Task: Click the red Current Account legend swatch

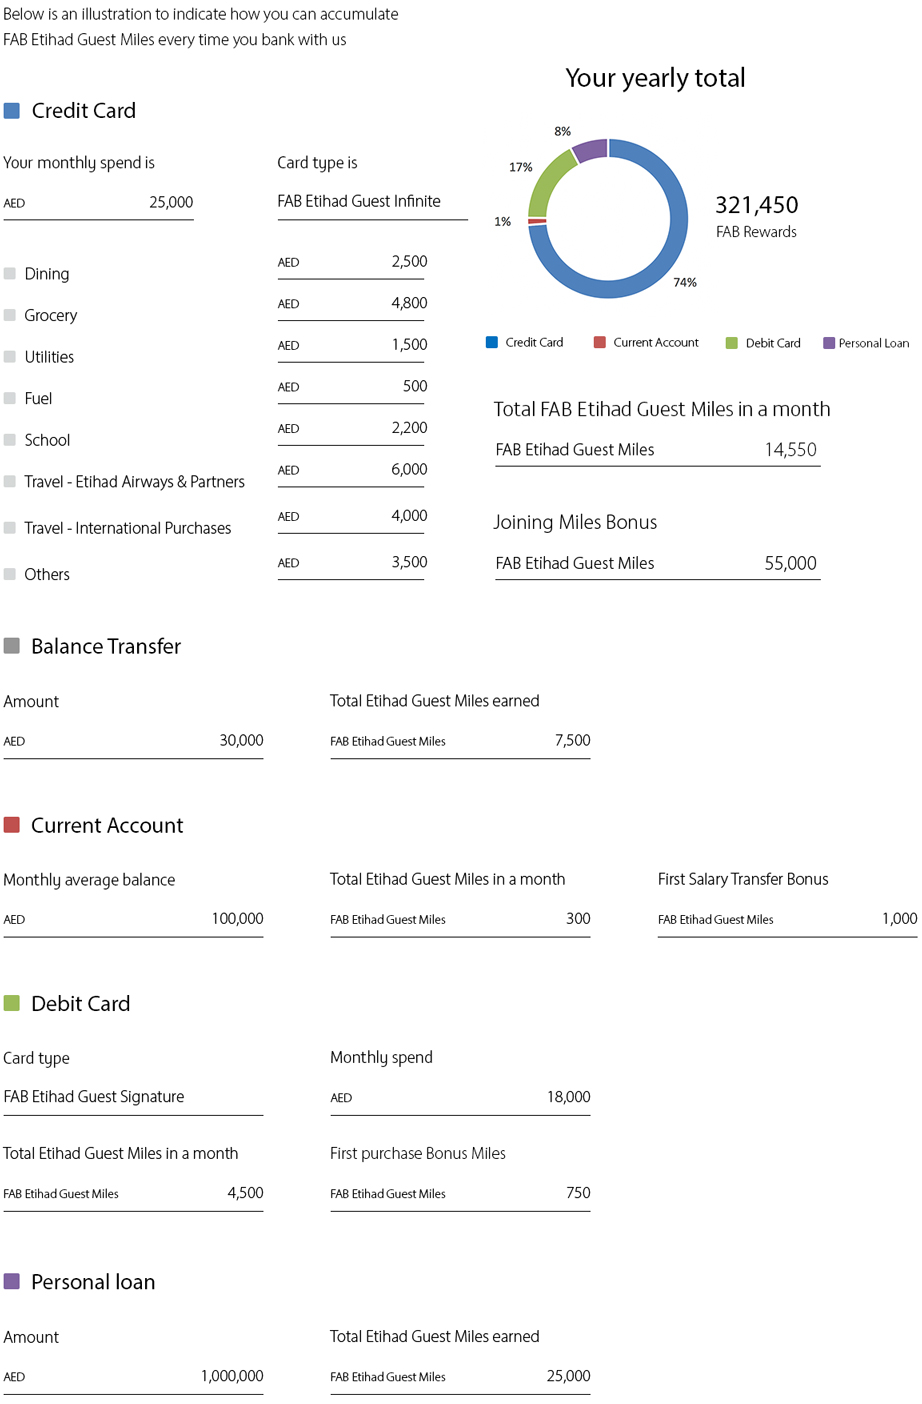Action: tap(600, 342)
